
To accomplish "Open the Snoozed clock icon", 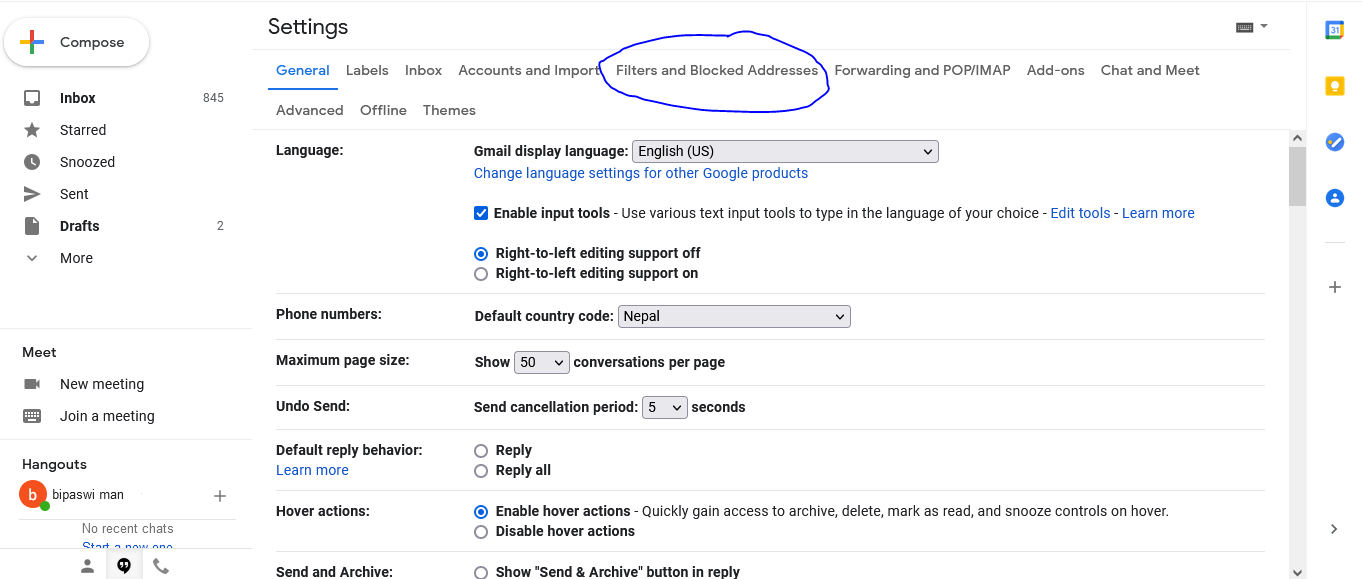I will click(x=32, y=162).
